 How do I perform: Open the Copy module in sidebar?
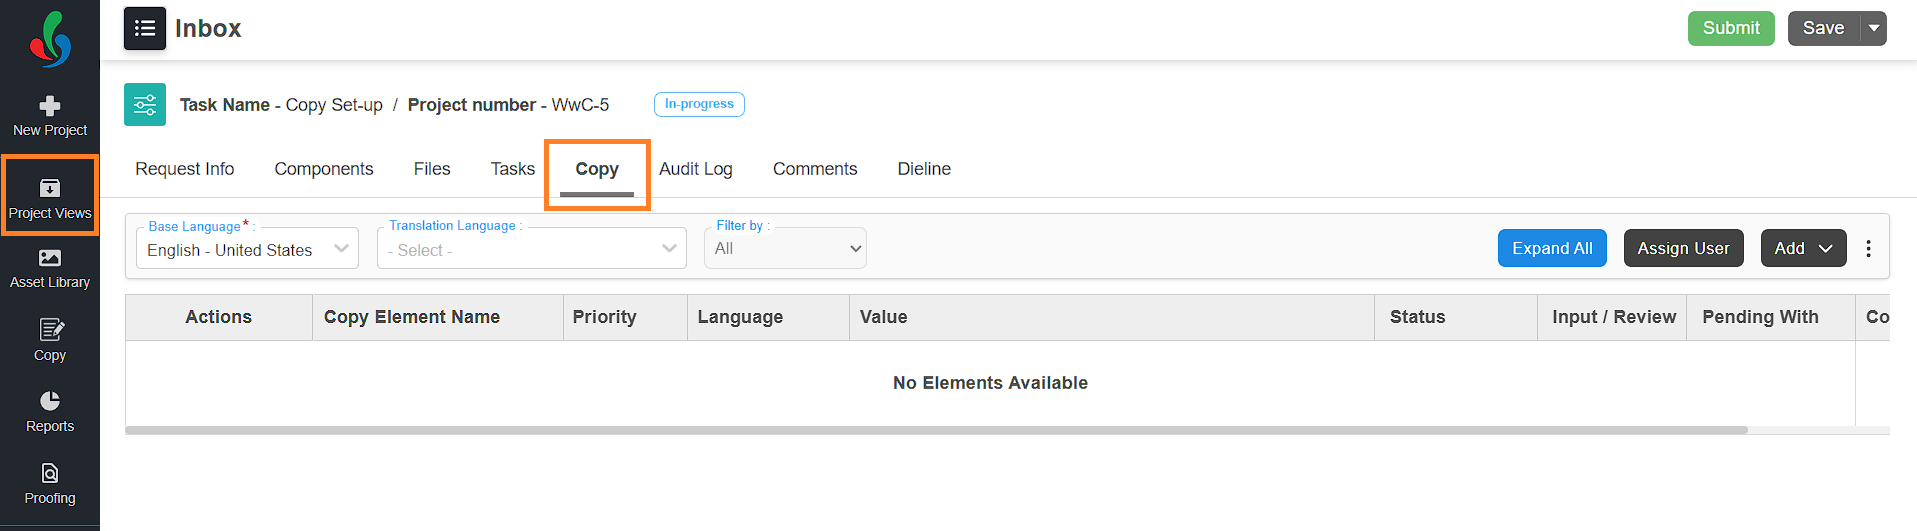coord(50,340)
